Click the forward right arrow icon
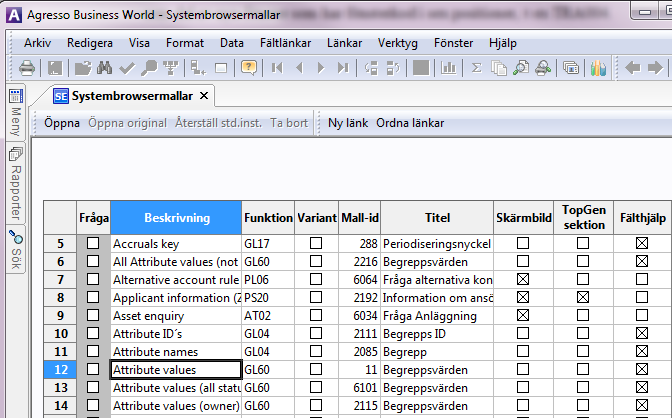 (x=655, y=68)
